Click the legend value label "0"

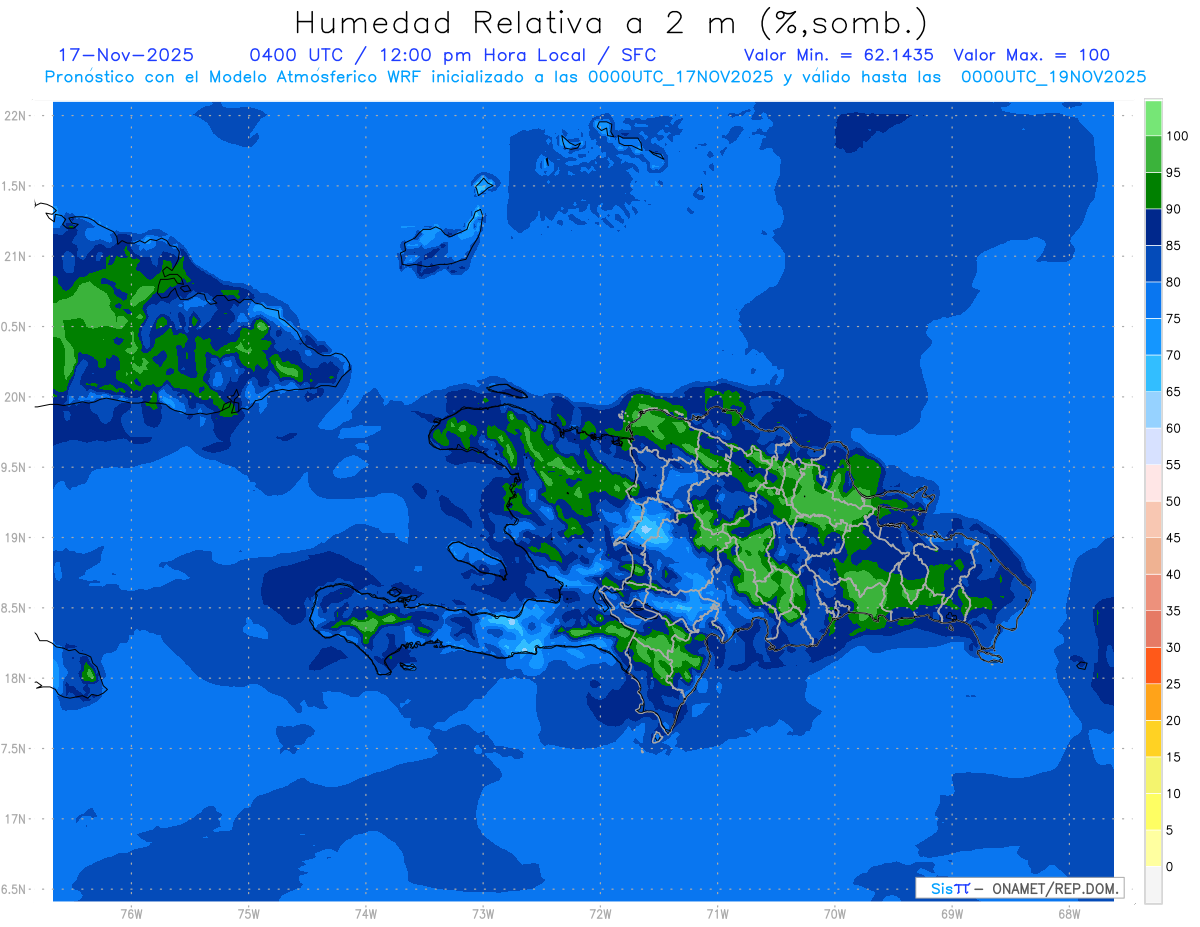(x=1170, y=866)
